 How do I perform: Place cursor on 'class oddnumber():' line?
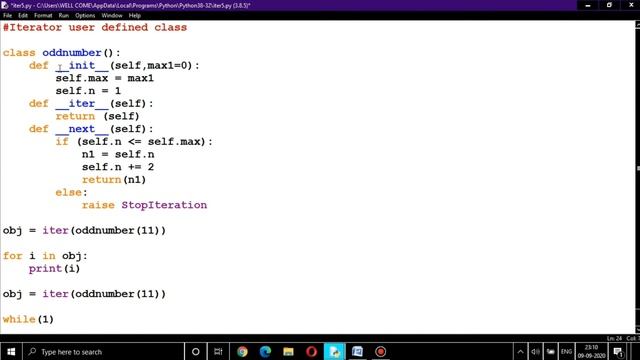click(62, 53)
